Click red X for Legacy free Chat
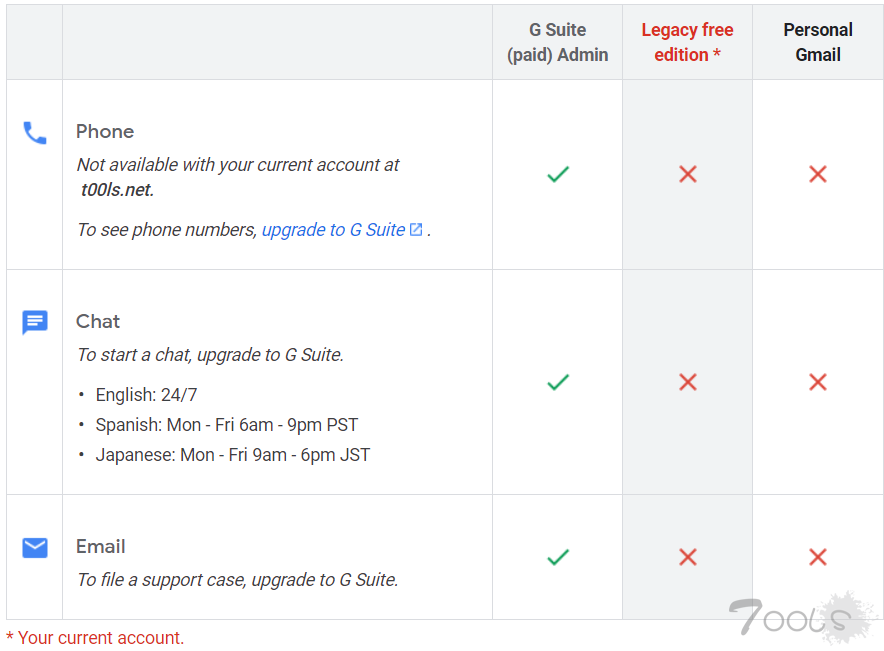Screen dimensions: 884x651 point(688,382)
